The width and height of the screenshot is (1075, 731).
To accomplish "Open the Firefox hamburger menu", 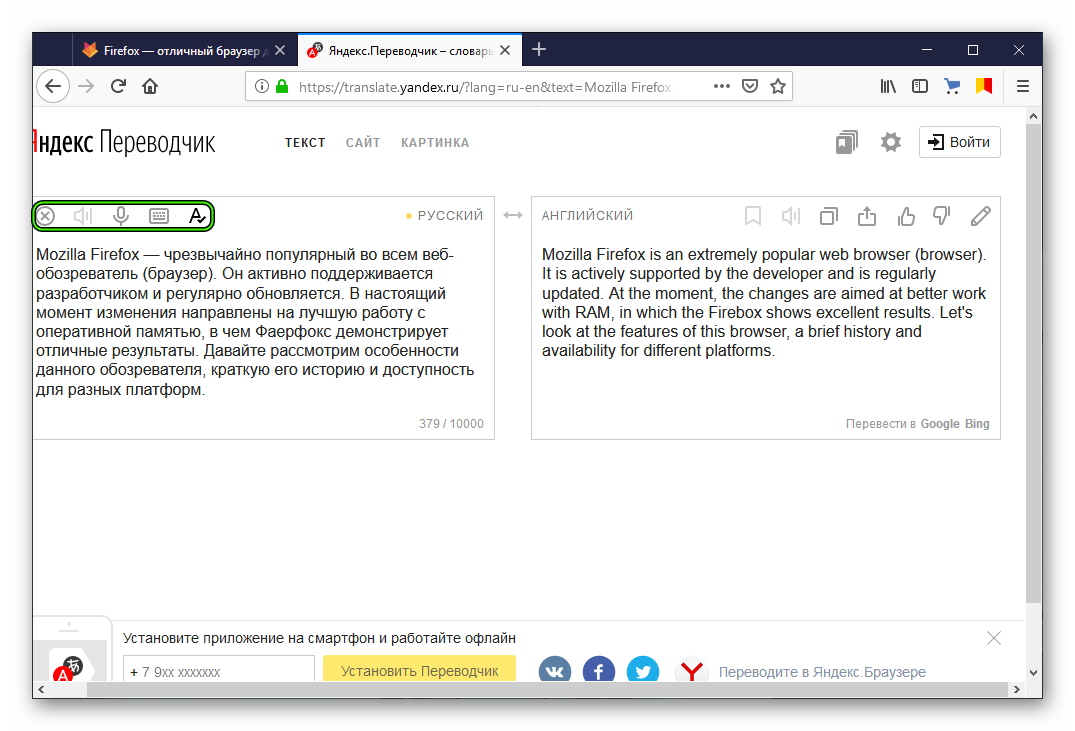I will pos(1023,86).
